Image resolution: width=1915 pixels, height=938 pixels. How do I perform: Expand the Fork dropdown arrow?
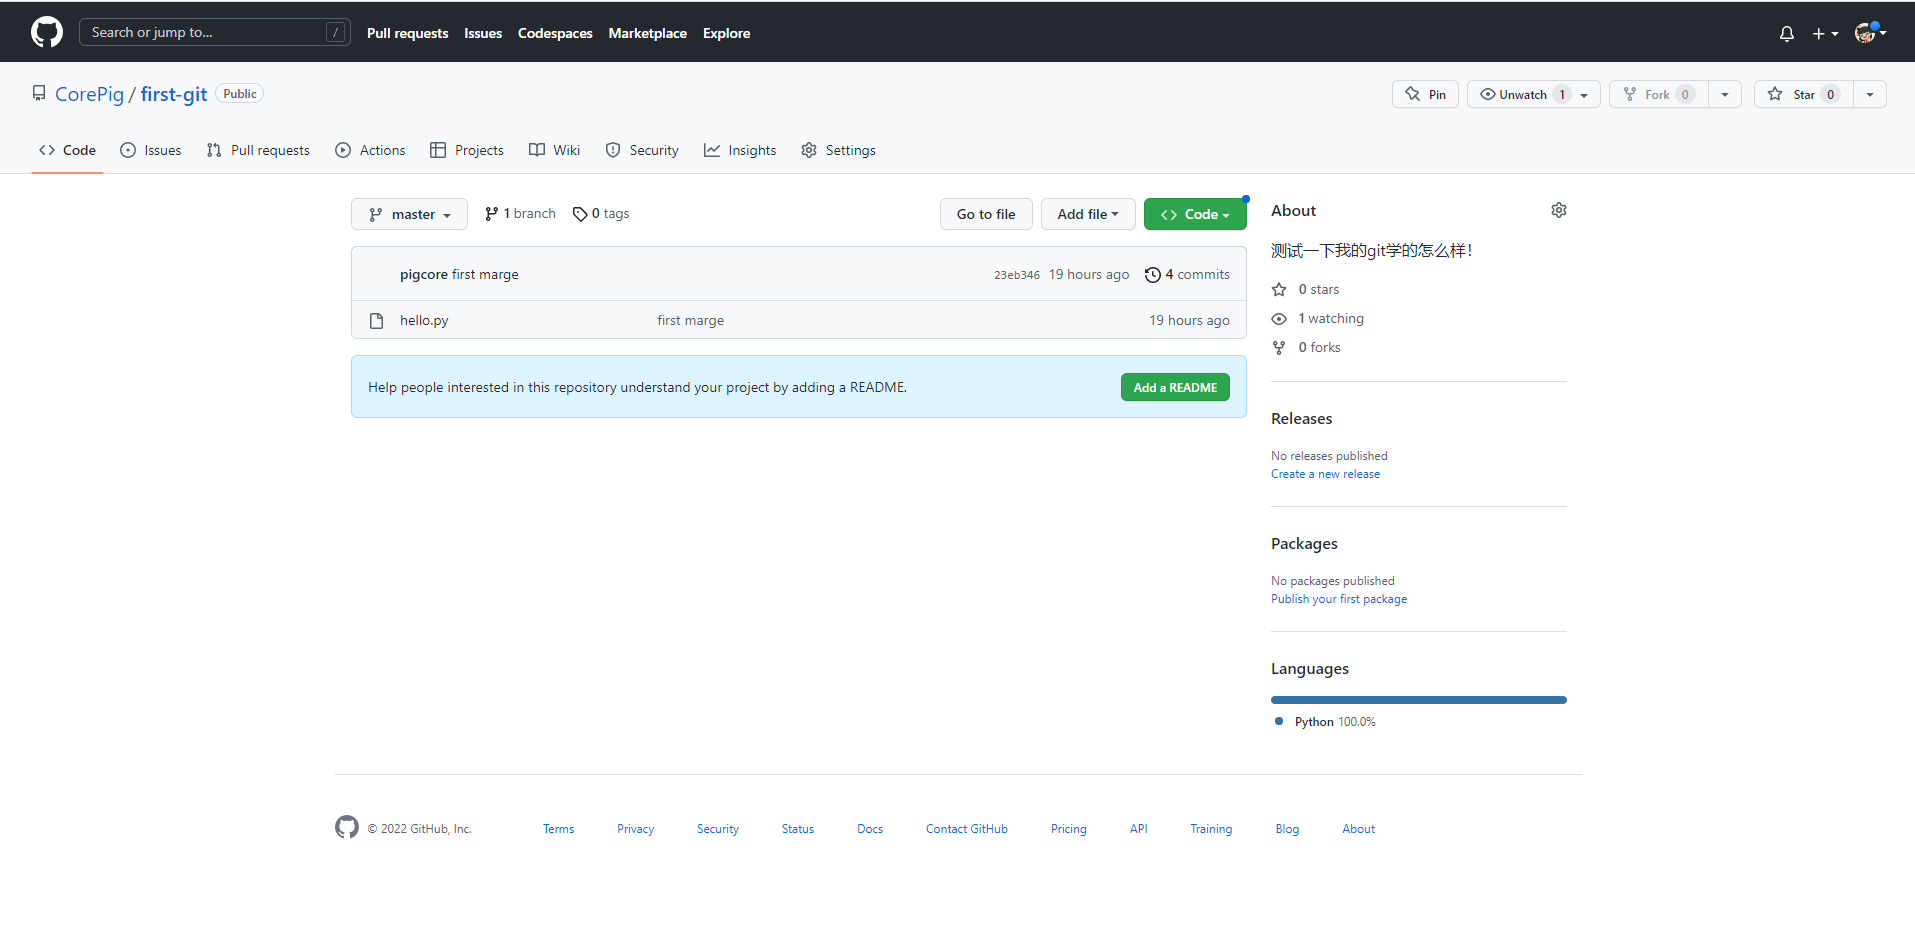1725,94
